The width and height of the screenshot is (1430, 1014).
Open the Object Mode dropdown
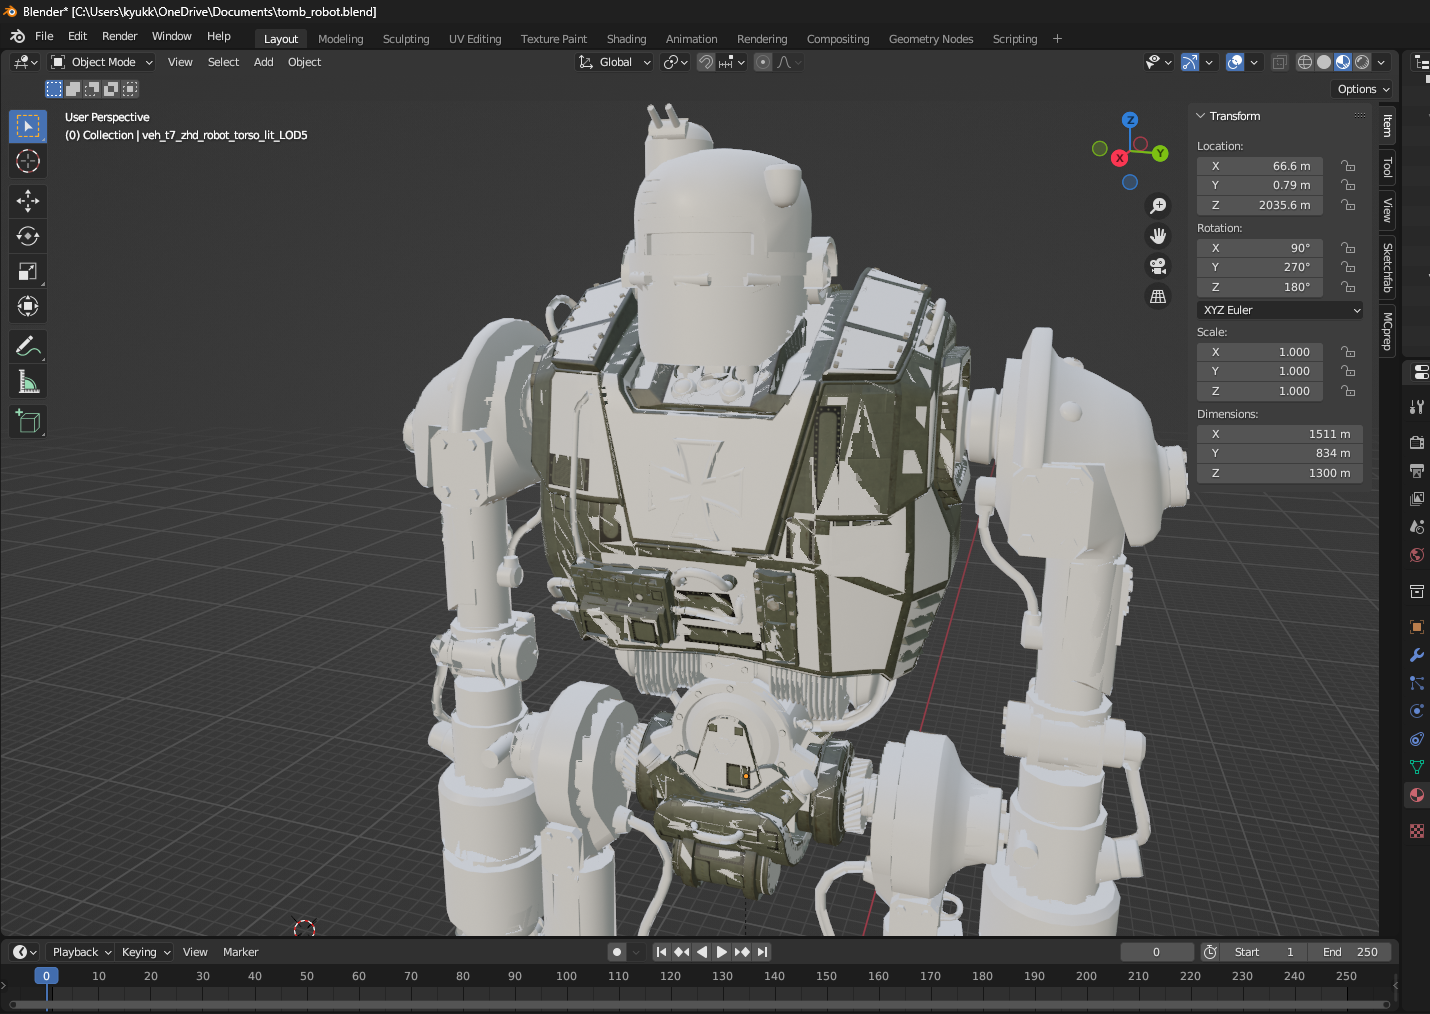click(x=102, y=62)
